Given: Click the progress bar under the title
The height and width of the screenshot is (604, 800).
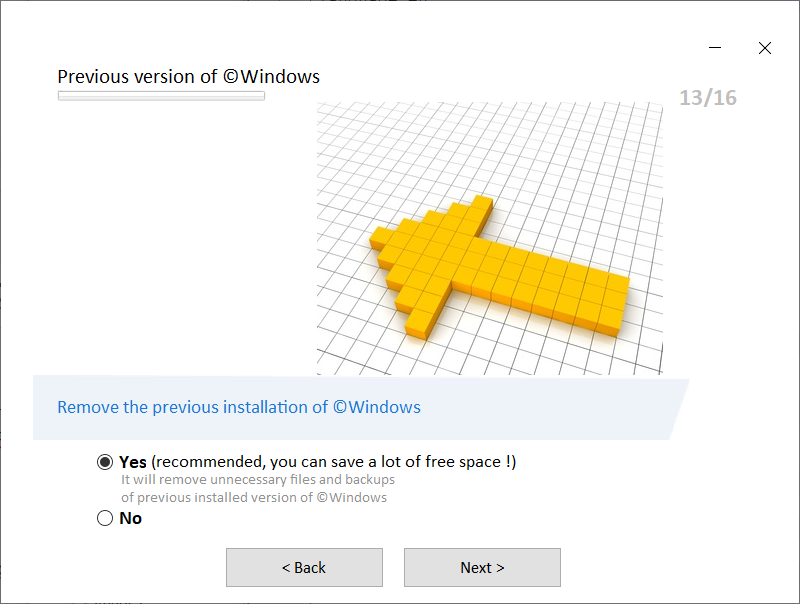Looking at the screenshot, I should click(161, 96).
